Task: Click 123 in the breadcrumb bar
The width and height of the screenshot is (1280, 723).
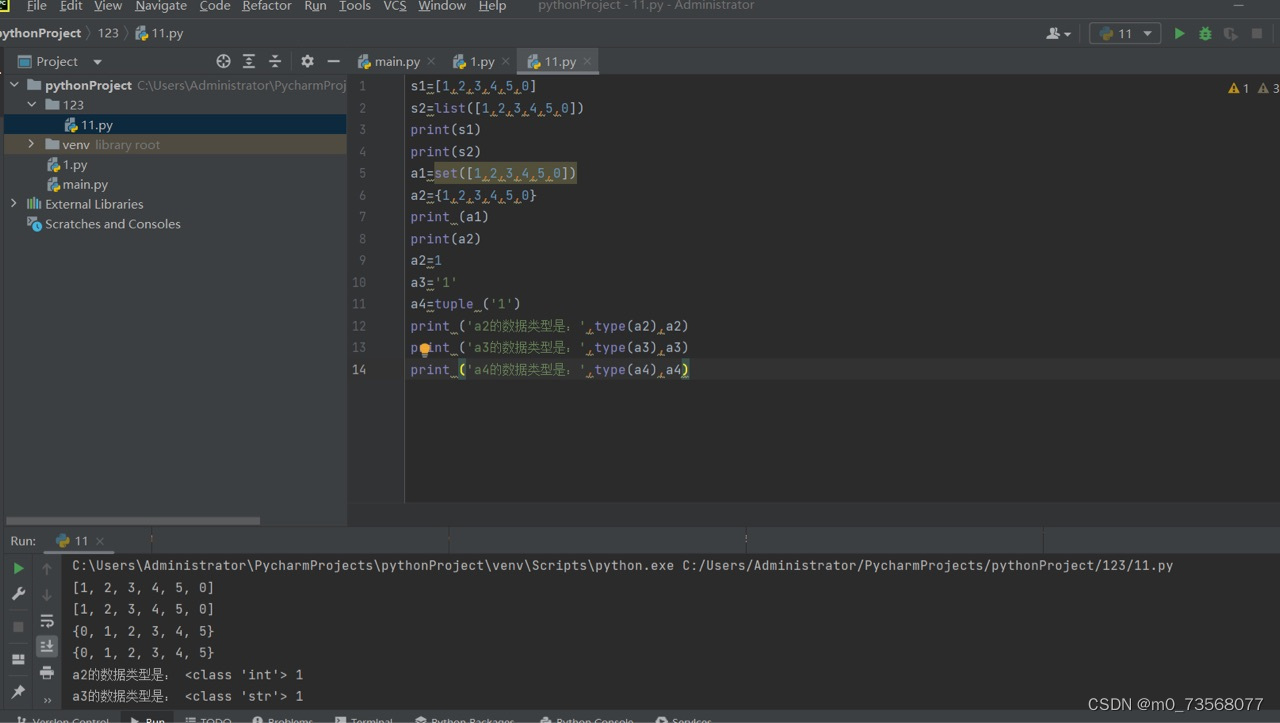Action: point(108,33)
